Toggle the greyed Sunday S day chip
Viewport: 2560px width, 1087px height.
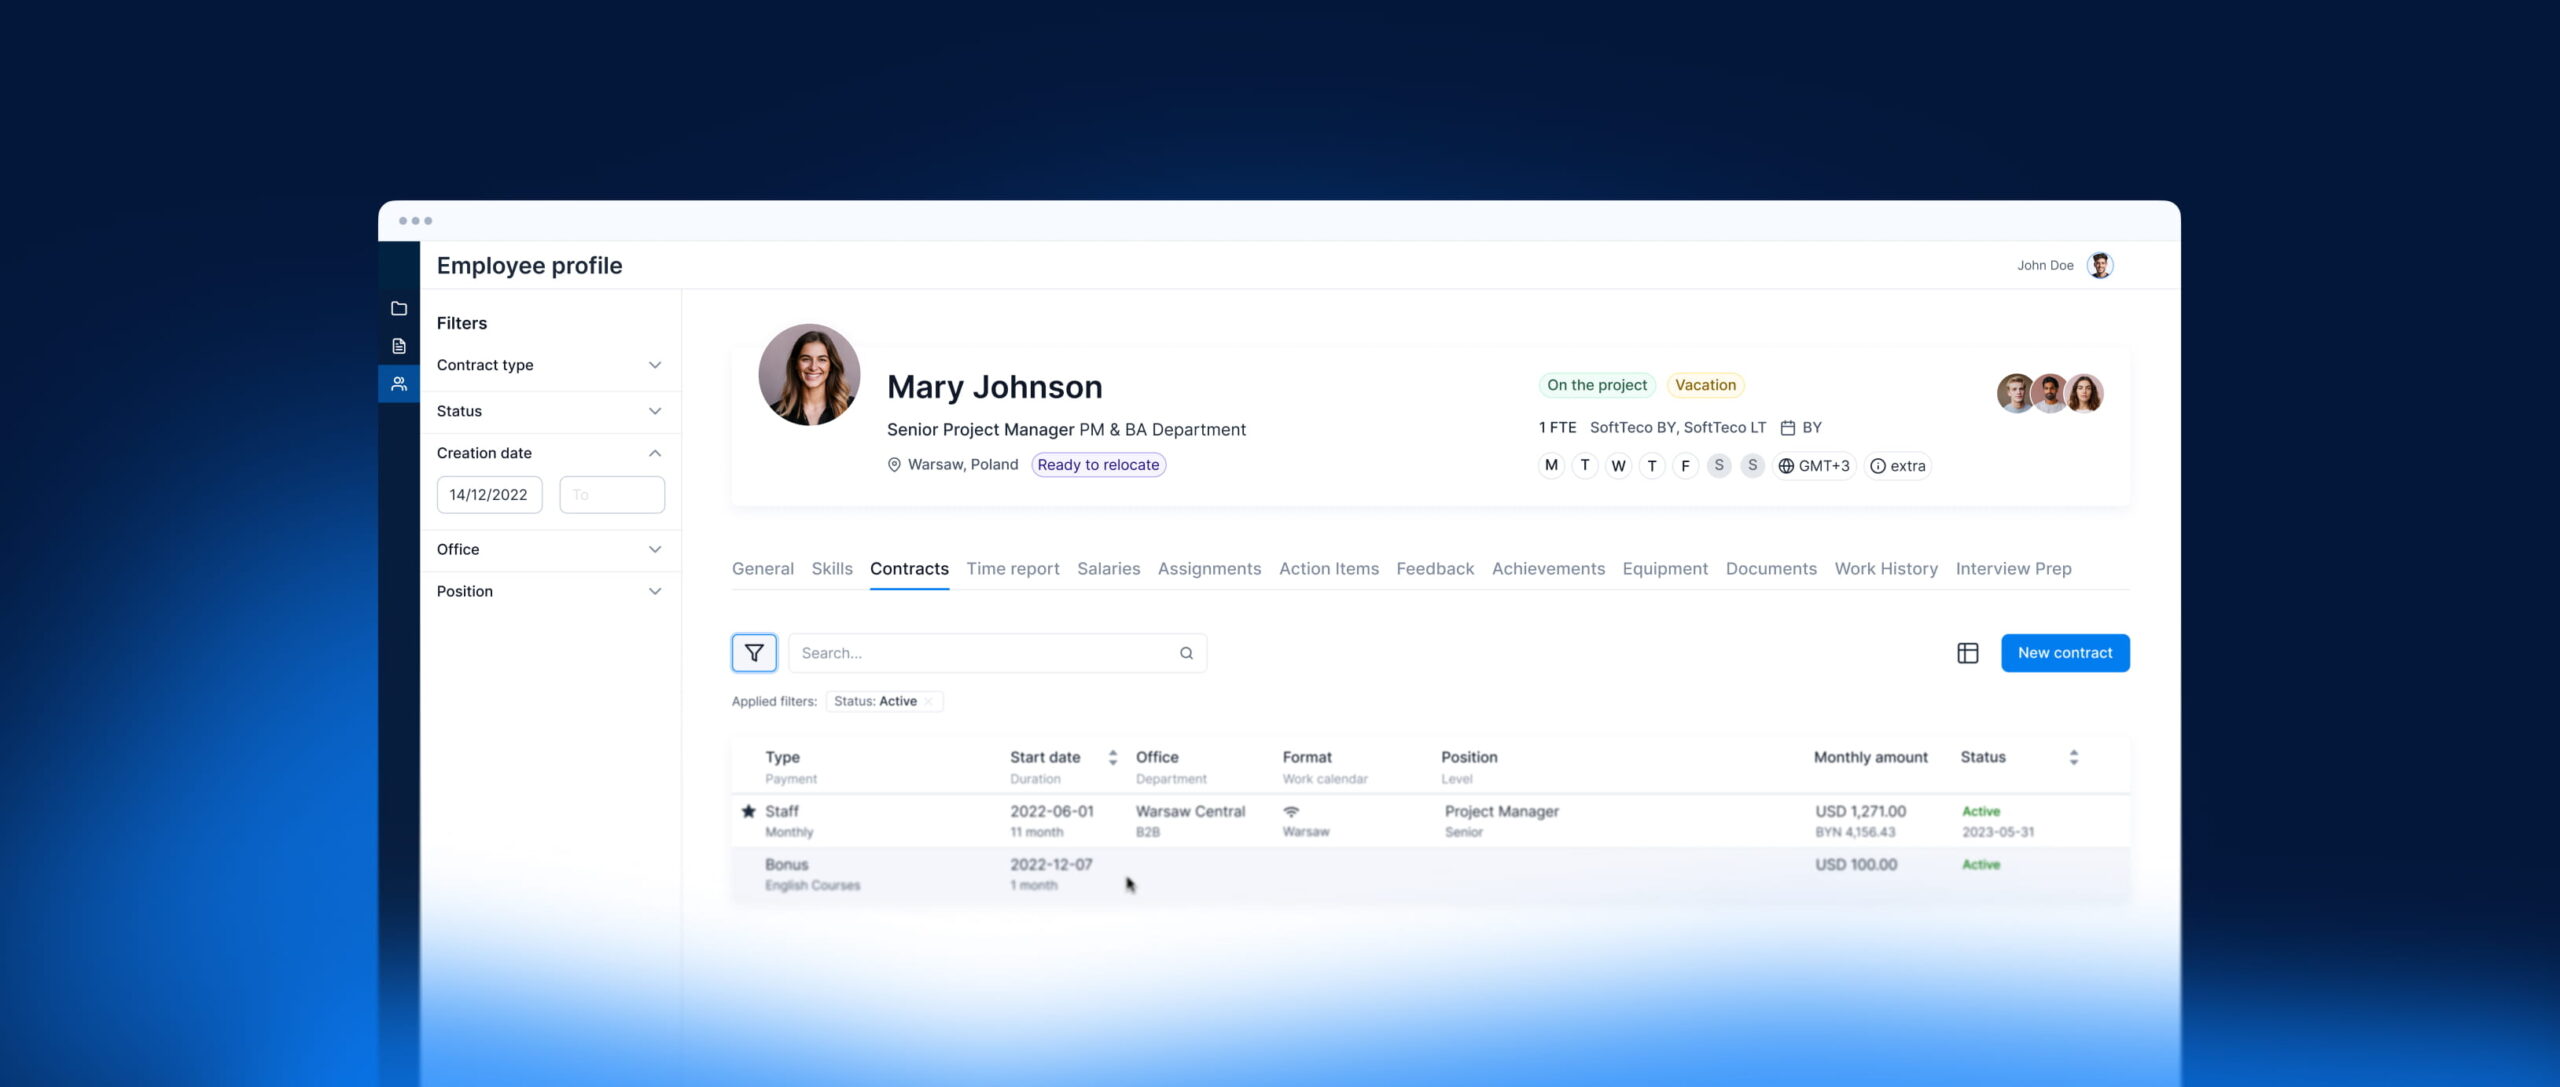pyautogui.click(x=1752, y=466)
